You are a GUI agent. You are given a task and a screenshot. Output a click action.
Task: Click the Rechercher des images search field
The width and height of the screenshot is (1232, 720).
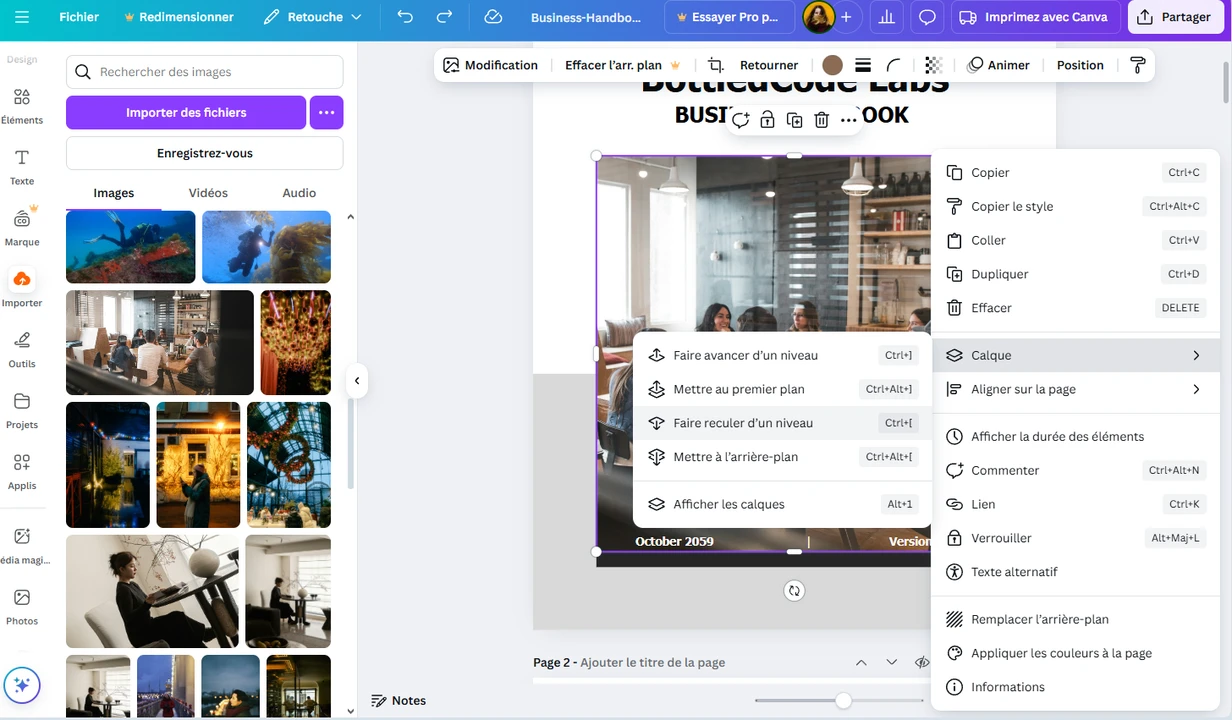[205, 72]
